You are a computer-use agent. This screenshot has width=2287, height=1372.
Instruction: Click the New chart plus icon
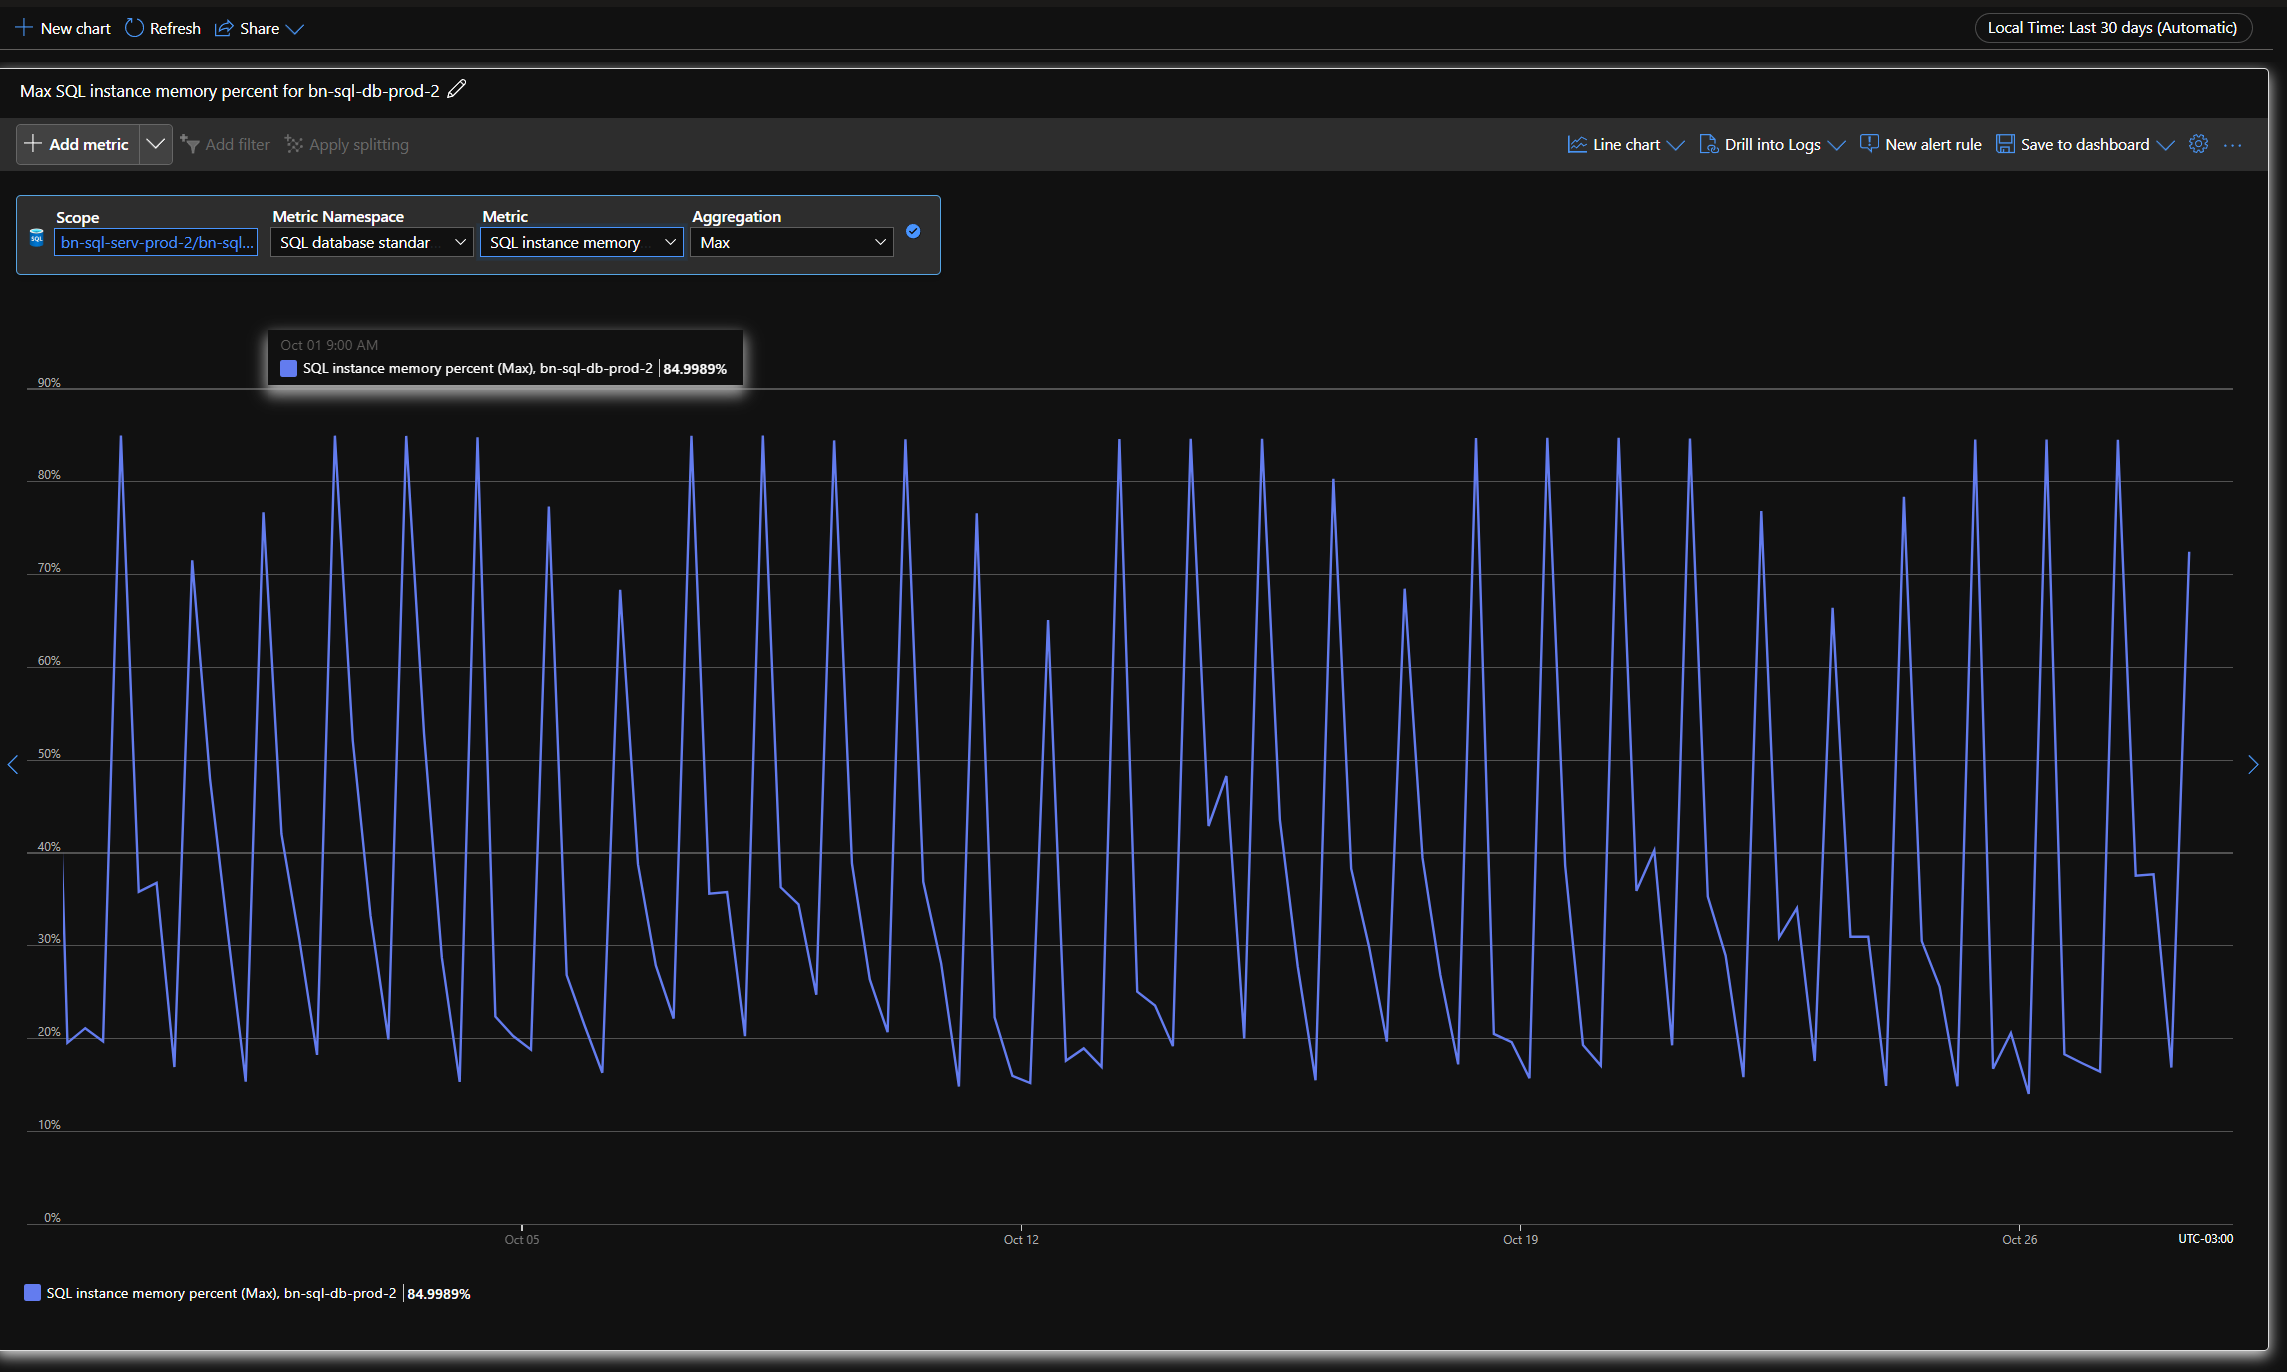click(24, 28)
